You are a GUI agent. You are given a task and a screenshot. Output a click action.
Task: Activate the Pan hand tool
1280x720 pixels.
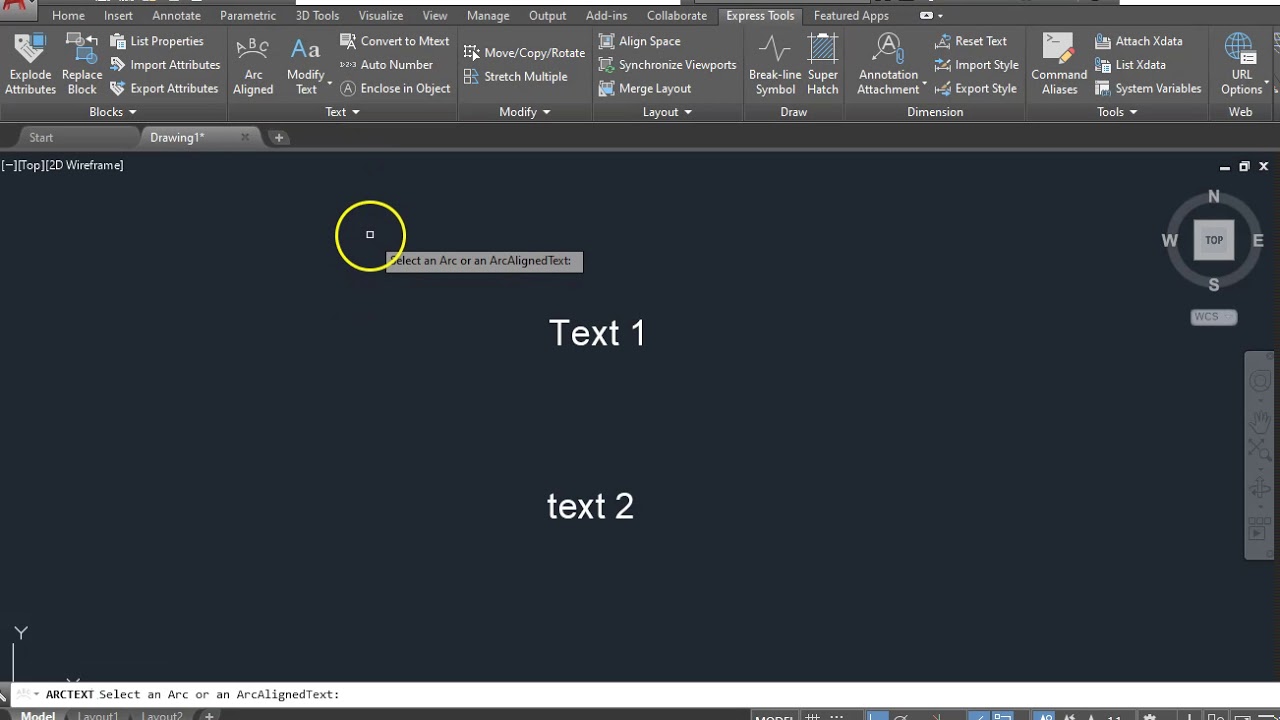[1259, 420]
